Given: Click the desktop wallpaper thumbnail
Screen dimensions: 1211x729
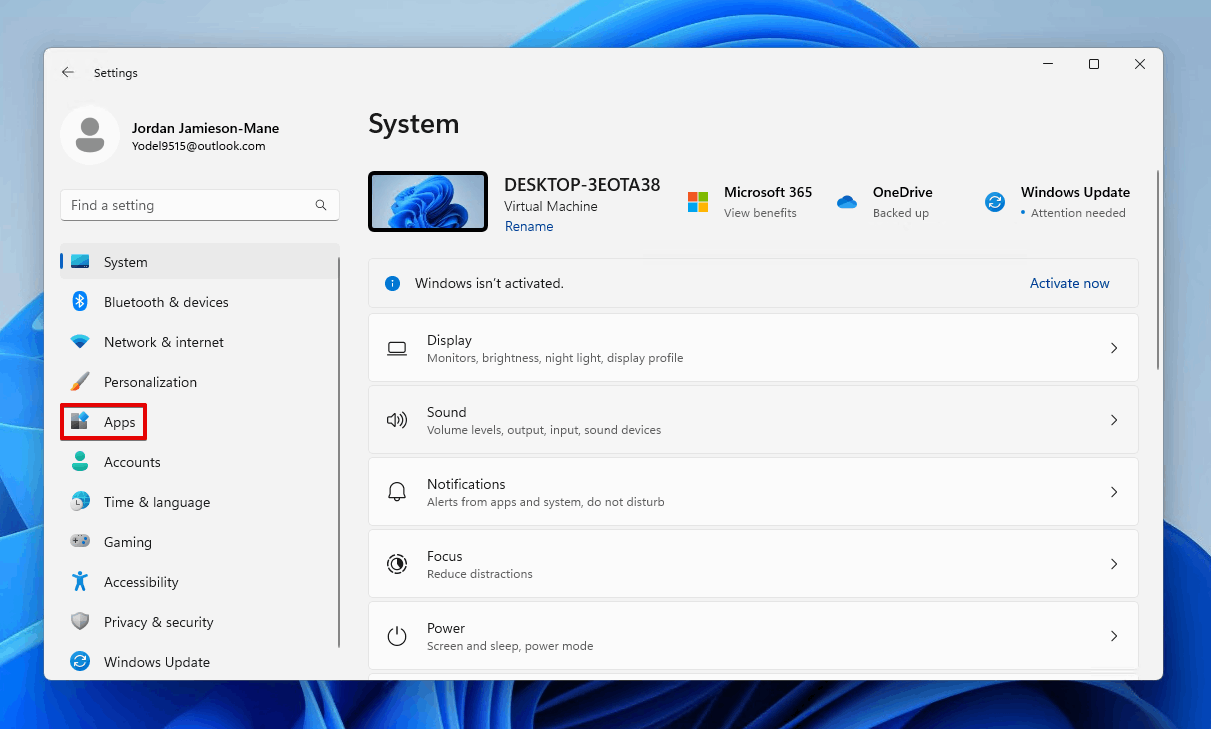Looking at the screenshot, I should coord(428,201).
